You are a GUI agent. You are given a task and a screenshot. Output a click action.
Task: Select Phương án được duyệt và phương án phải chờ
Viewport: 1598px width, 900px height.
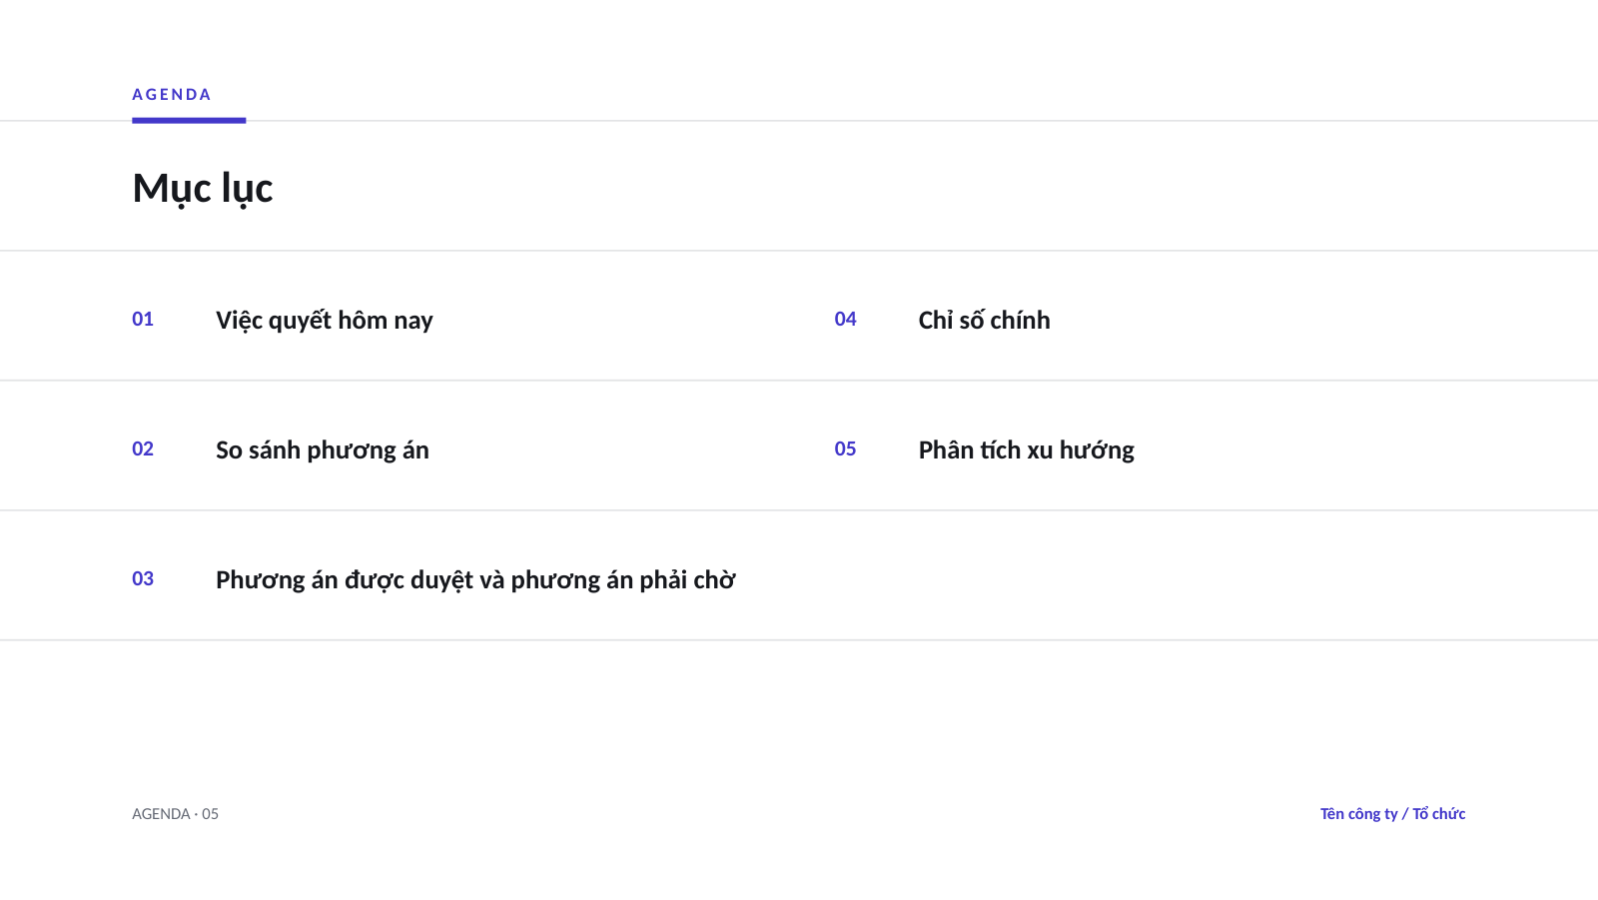[475, 580]
